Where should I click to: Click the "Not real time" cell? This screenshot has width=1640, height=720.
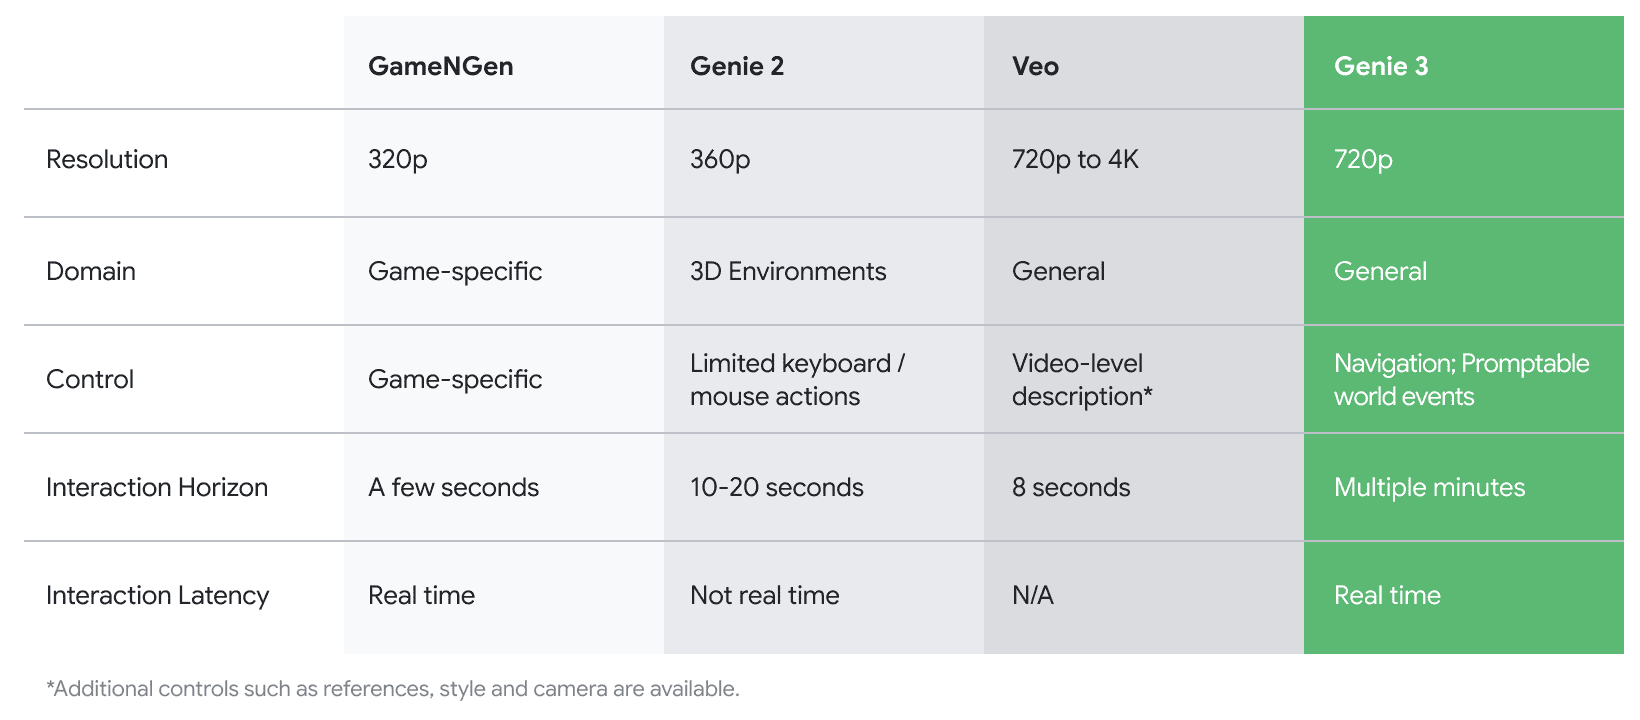click(765, 595)
